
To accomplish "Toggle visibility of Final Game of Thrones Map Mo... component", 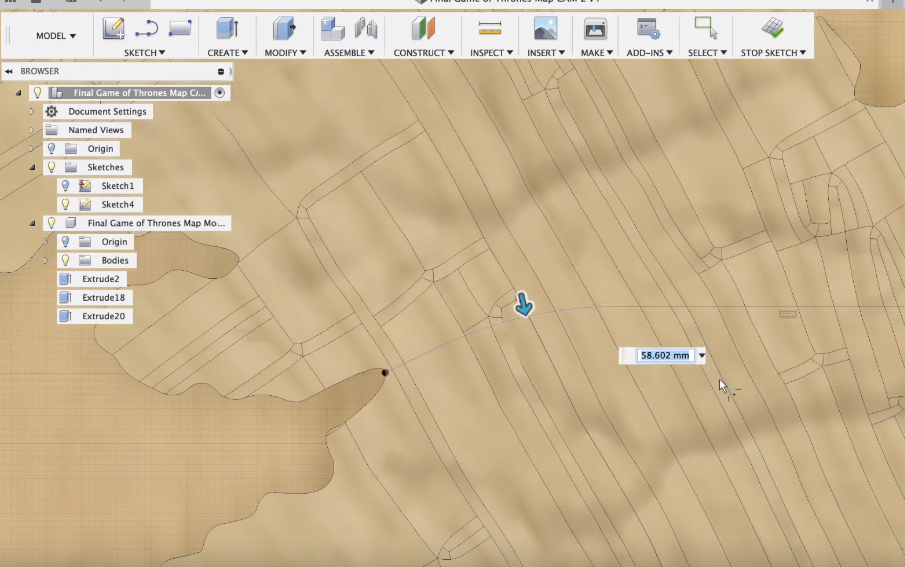I will tap(51, 223).
